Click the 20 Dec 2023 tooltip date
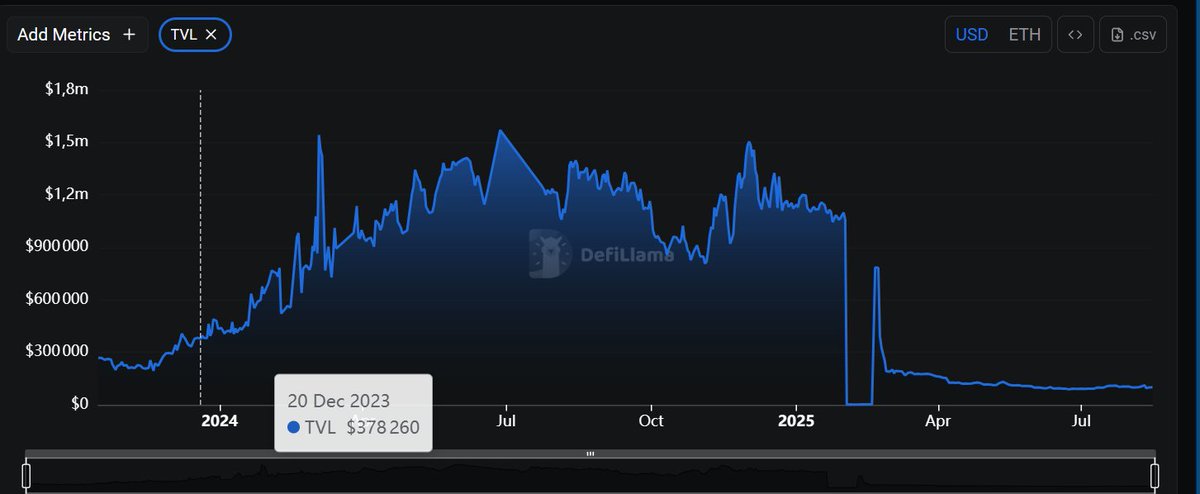 (x=337, y=400)
